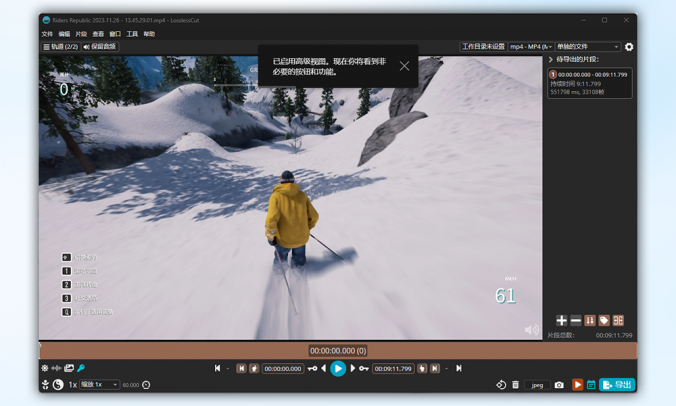Viewport: 676px width, 406px height.
Task: Open settings with the gear icon
Action: pos(629,47)
